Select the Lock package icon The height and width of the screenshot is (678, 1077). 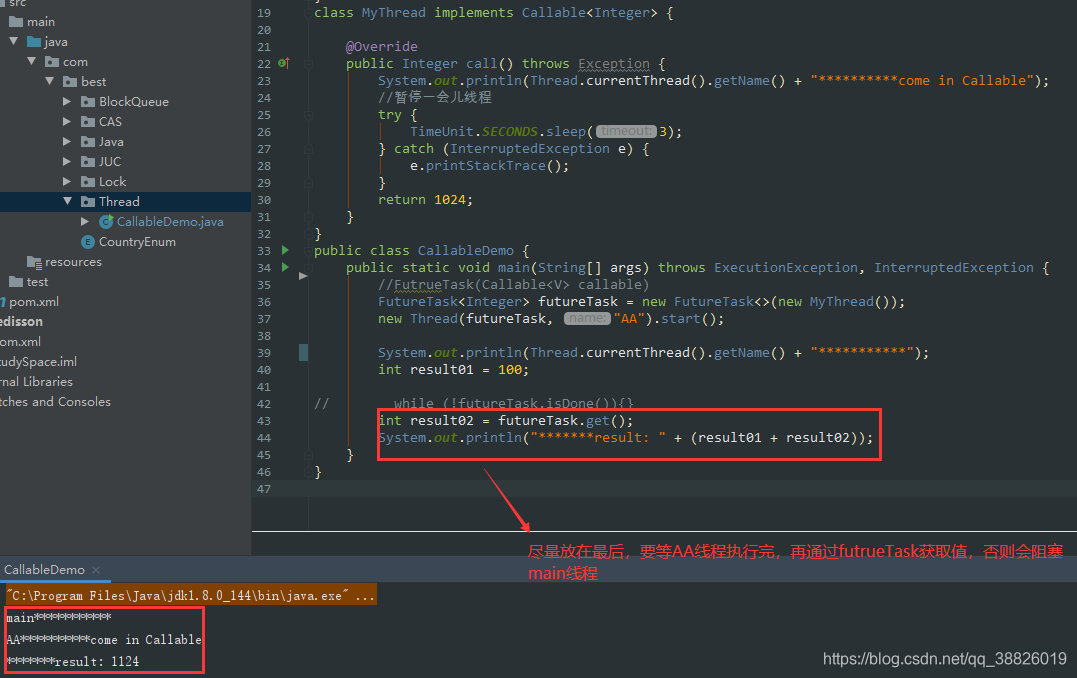(x=87, y=181)
